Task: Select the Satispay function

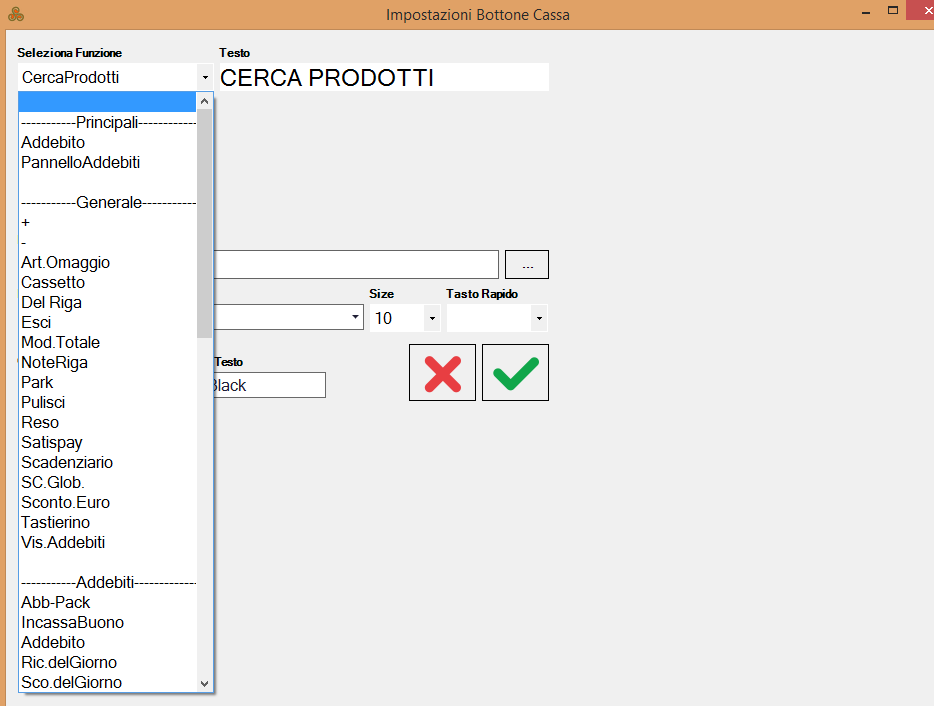Action: pos(52,442)
